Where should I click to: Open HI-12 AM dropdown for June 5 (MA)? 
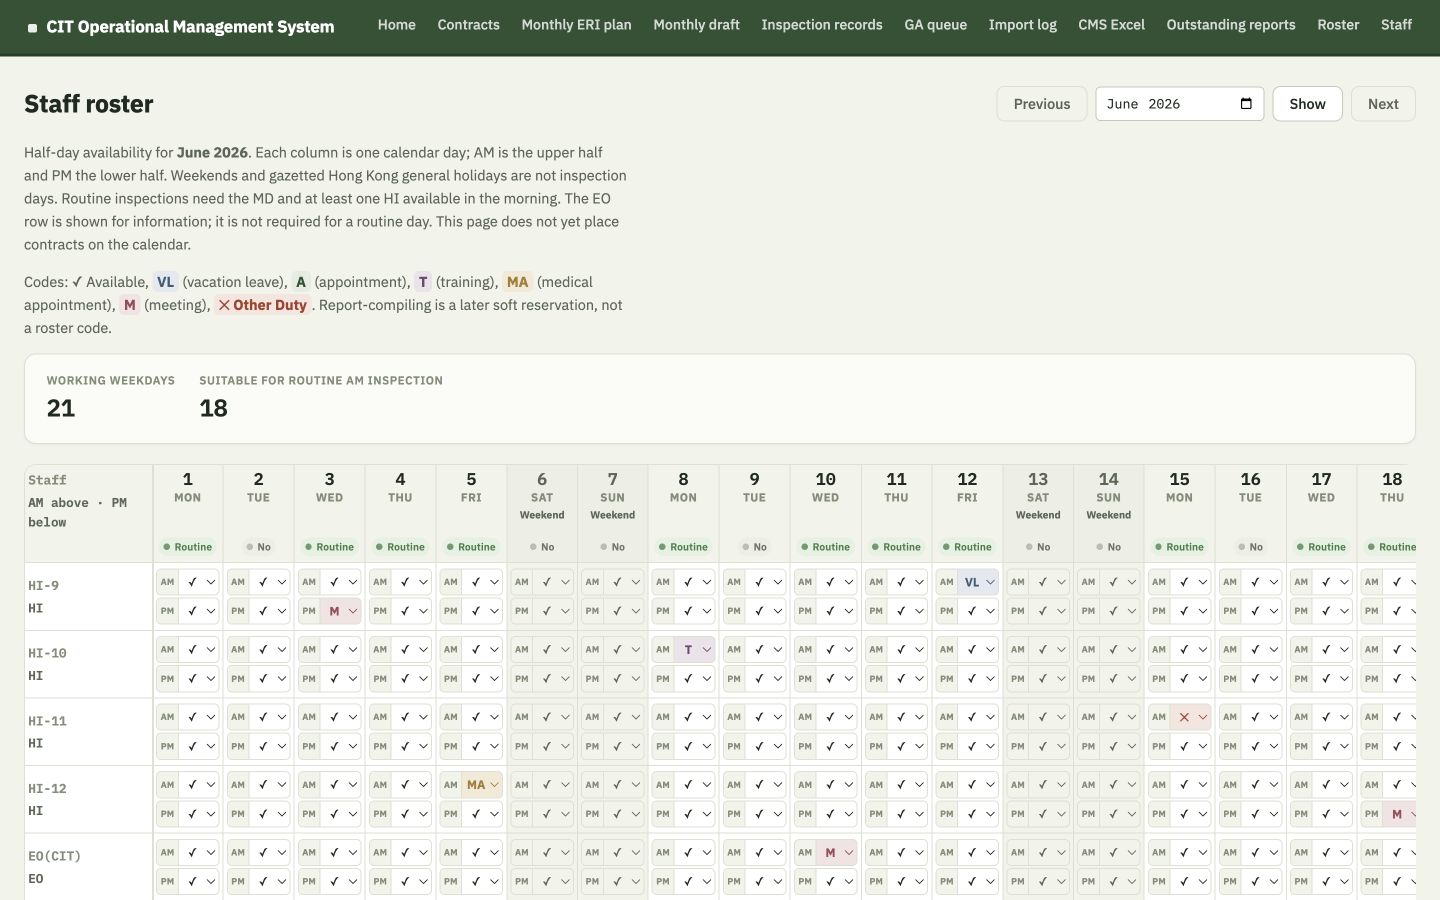482,785
